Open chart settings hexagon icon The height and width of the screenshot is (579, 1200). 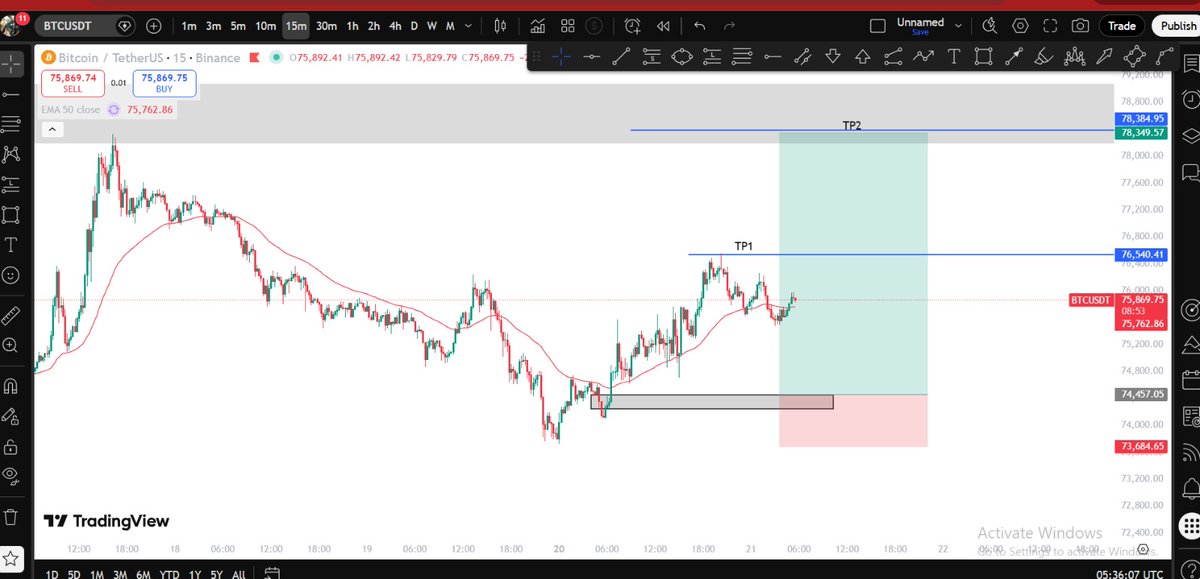1020,26
